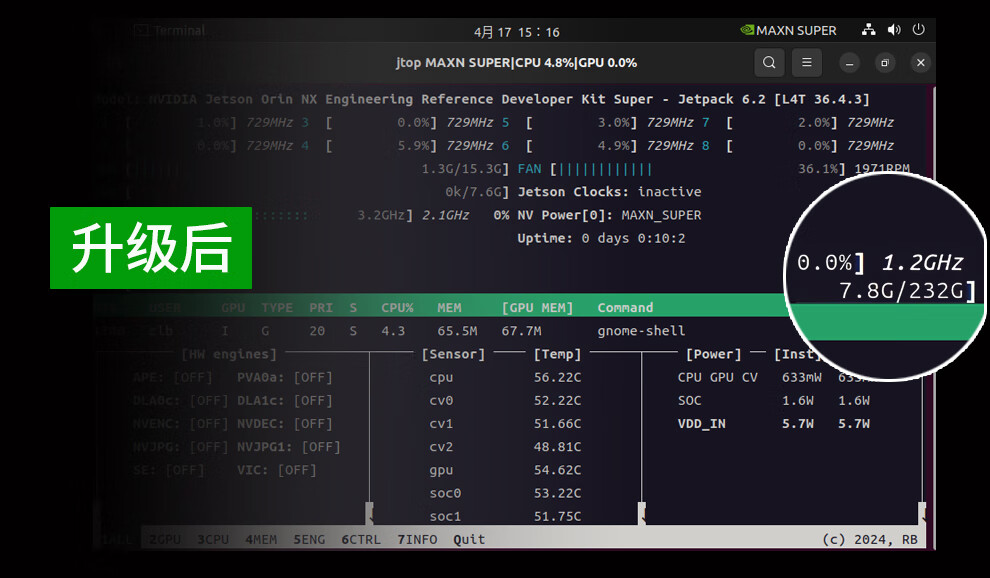Screen dimensions: 990x578
Task: Open the terminal hamburger menu
Action: 806,63
